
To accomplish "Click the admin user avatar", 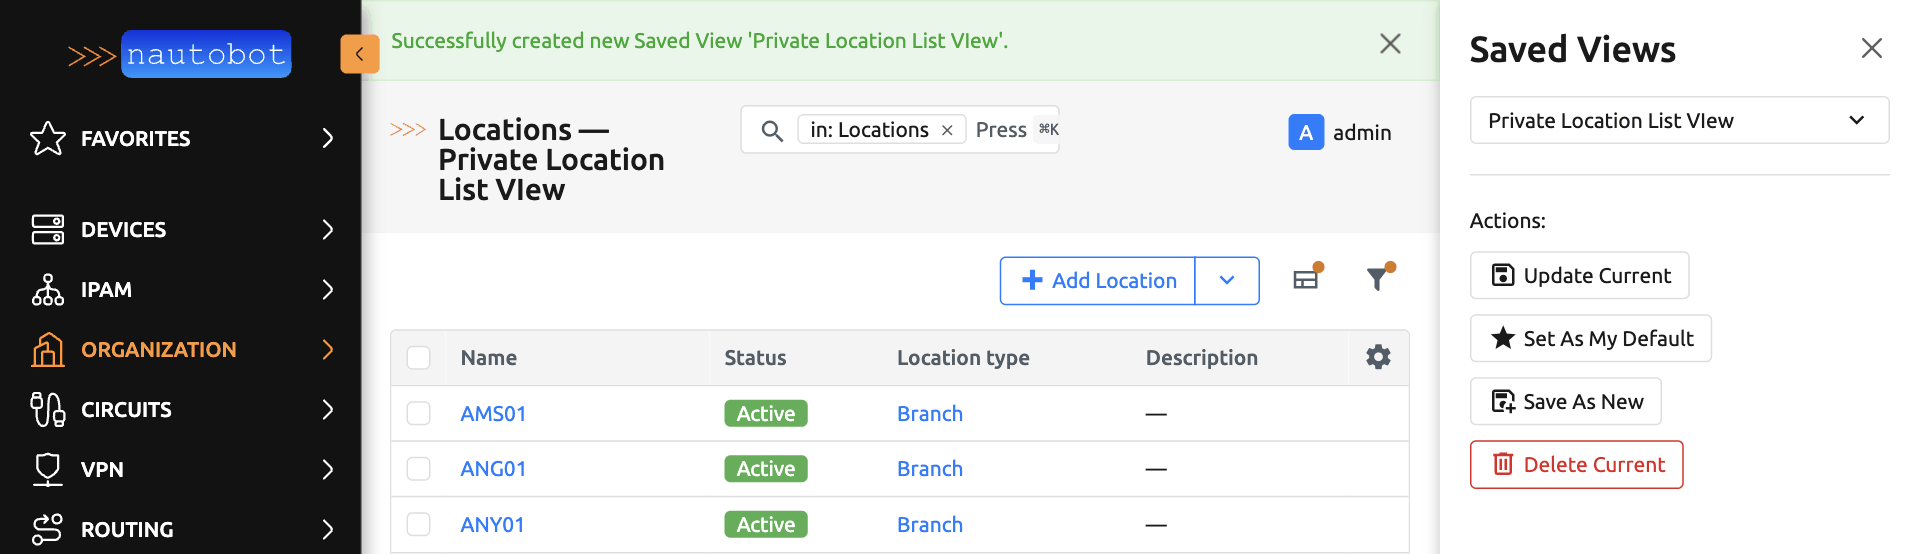I will [x=1305, y=132].
